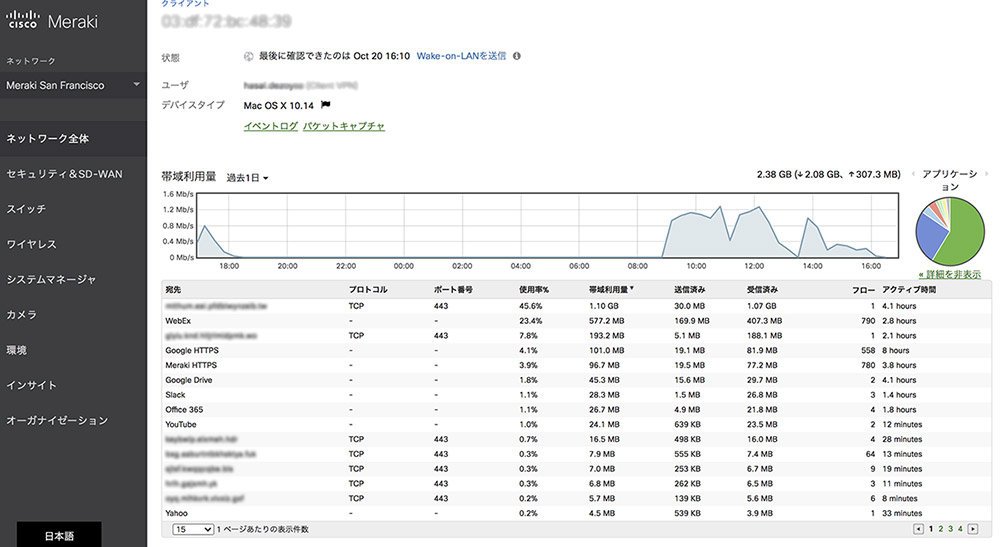Send Wake-on-LAN to the client

pos(461,56)
